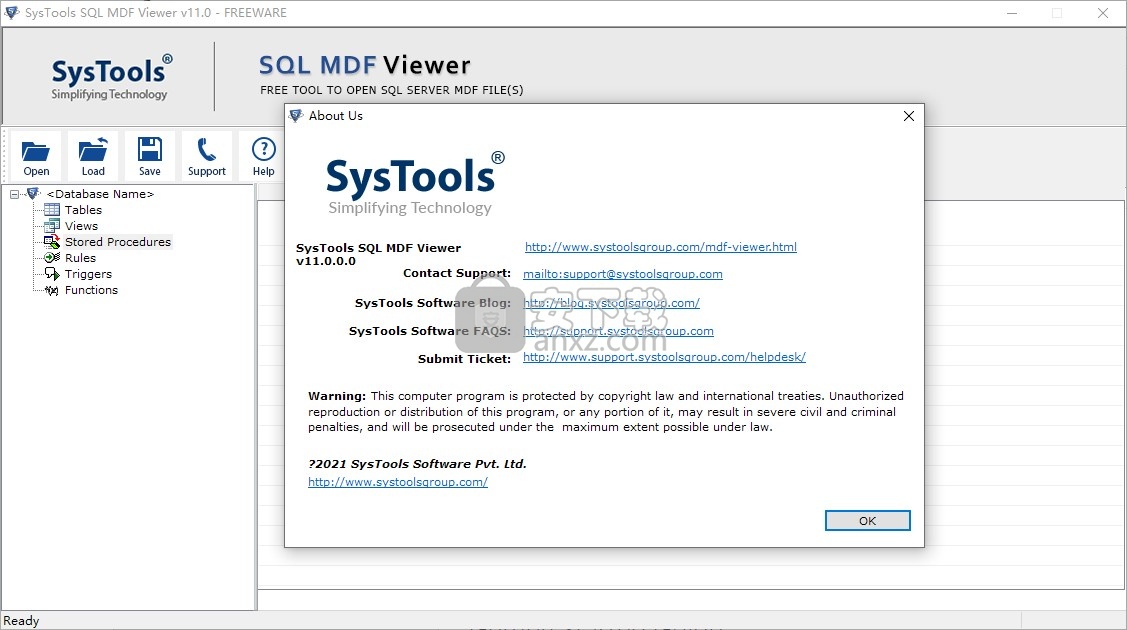Select the Rules tree item
Viewport: 1127px width, 630px height.
(80, 258)
